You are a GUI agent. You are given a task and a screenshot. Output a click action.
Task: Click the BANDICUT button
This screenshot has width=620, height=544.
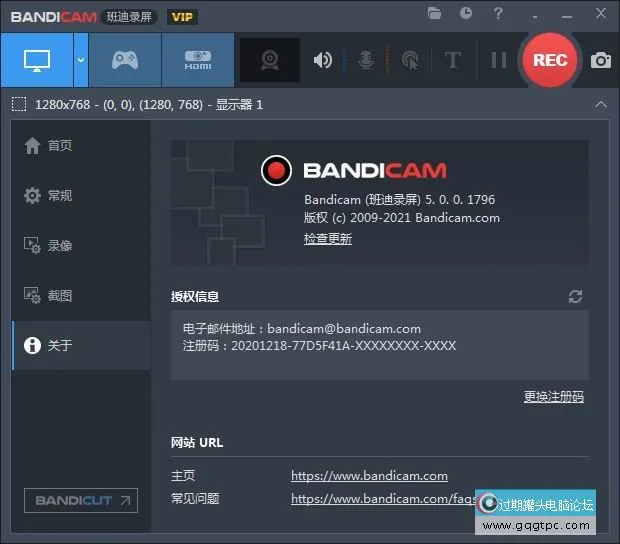pos(81,501)
